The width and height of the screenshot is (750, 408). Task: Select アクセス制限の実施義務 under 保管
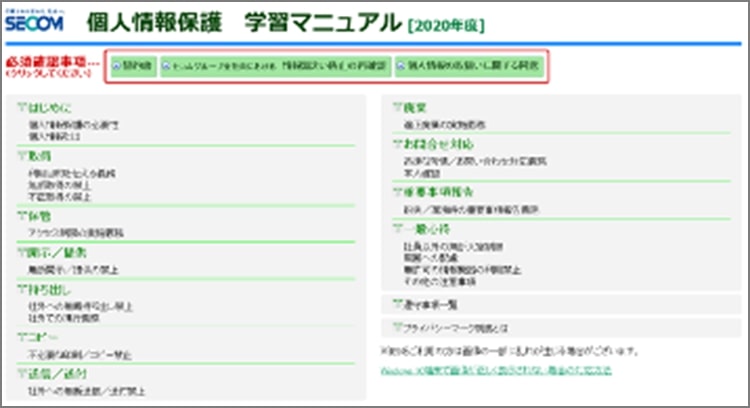point(76,232)
